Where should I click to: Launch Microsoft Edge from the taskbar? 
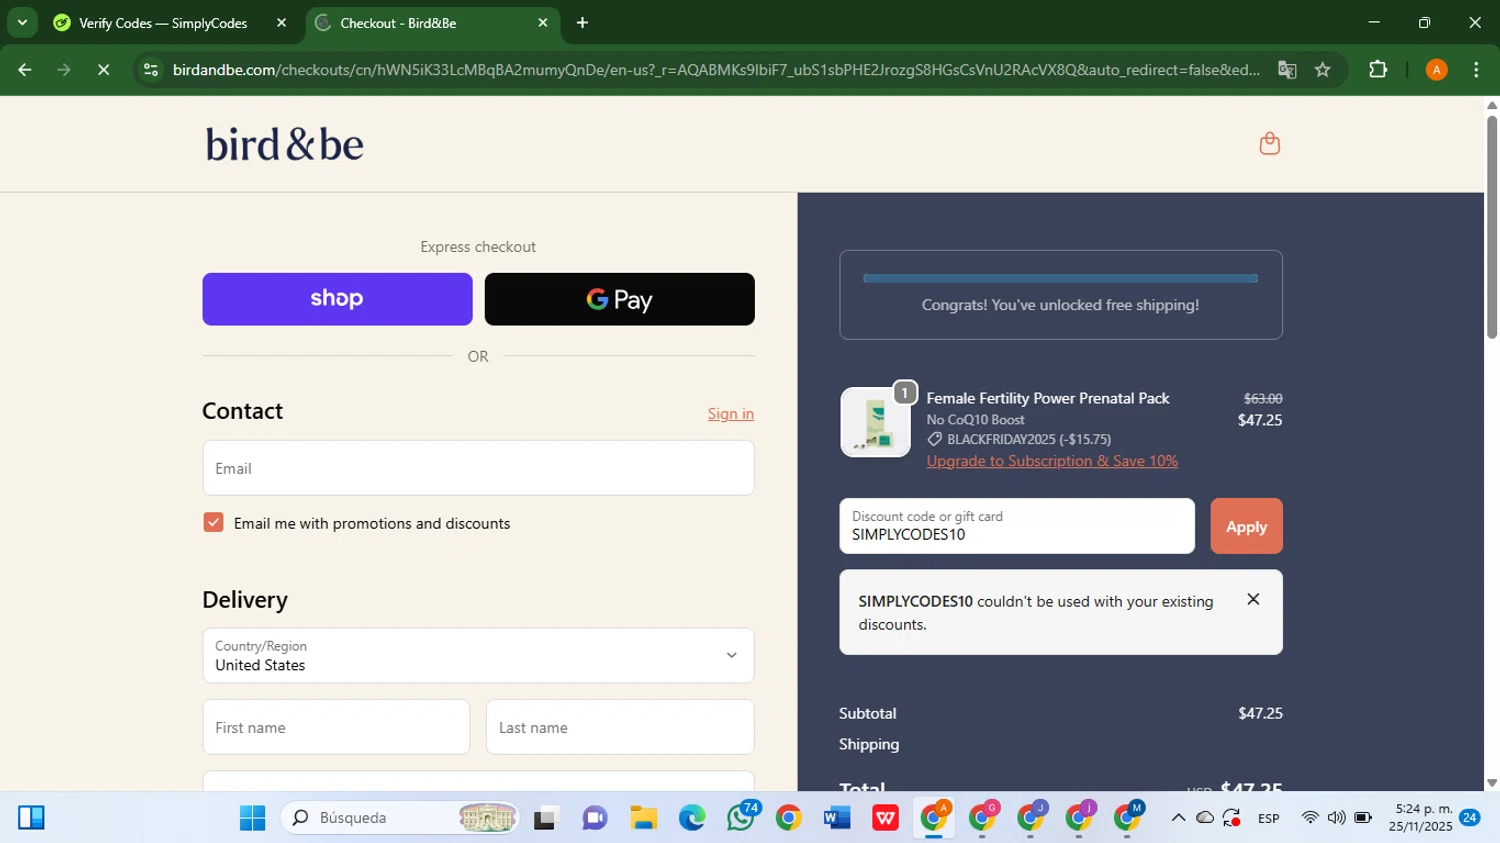click(x=692, y=818)
